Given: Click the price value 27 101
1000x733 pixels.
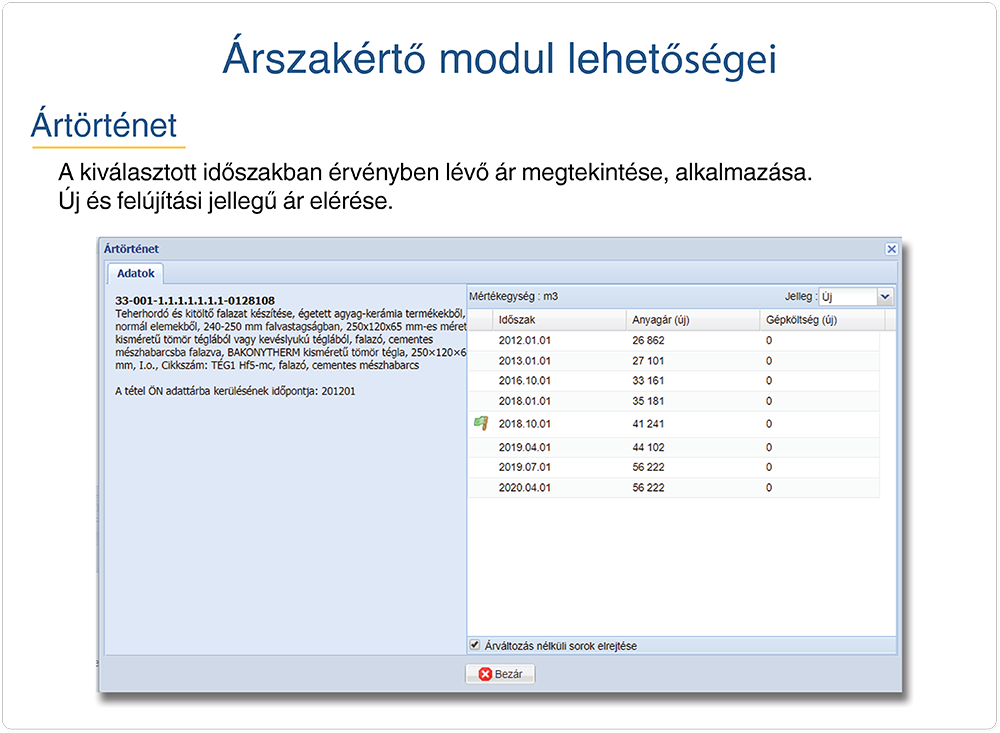Looking at the screenshot, I should pyautogui.click(x=648, y=361).
